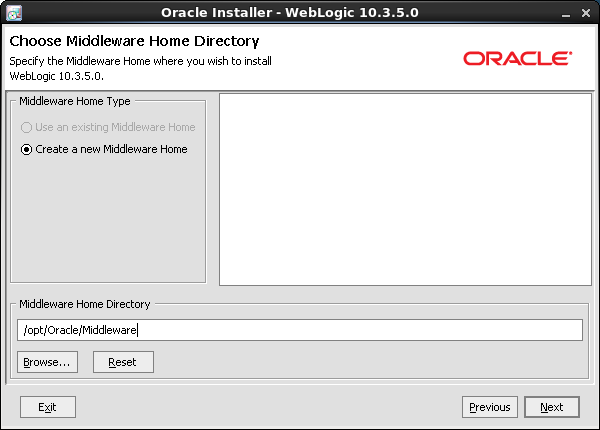Select Use an existing Middleware Home option

pos(108,127)
